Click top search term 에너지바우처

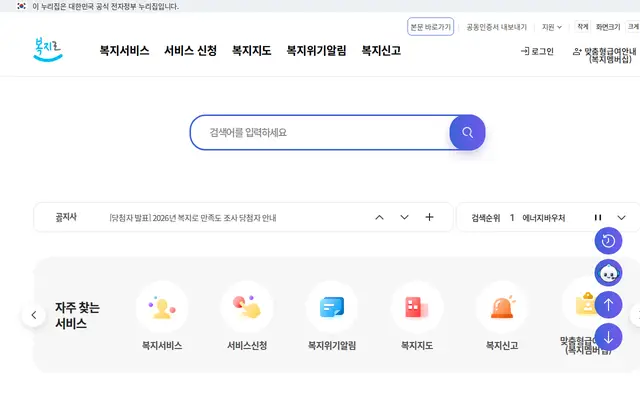pyautogui.click(x=544, y=218)
